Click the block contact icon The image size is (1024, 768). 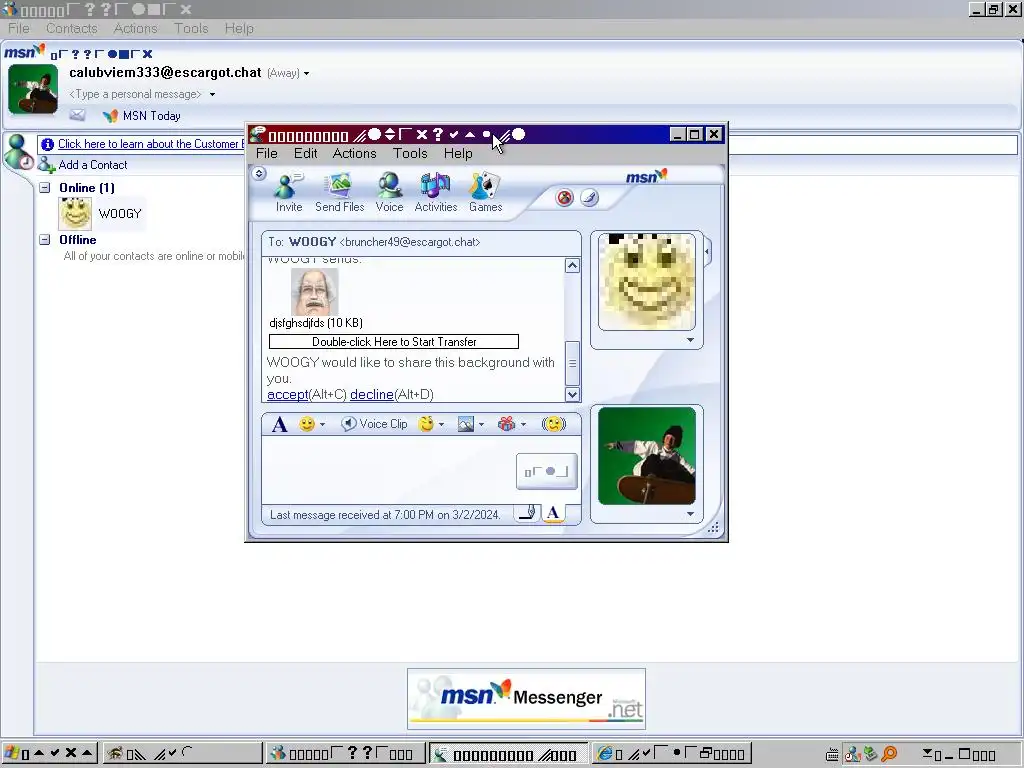(x=565, y=198)
